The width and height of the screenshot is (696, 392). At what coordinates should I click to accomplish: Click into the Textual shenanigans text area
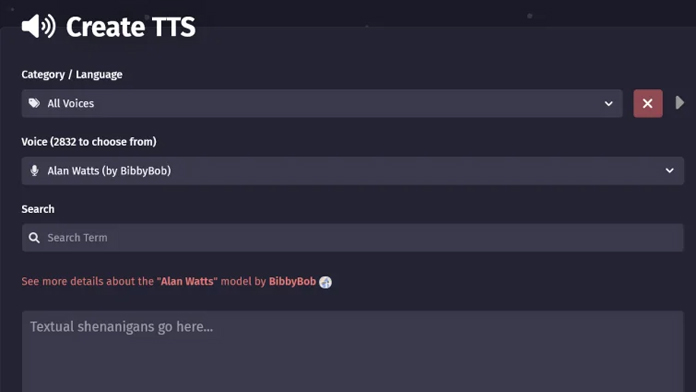352,351
